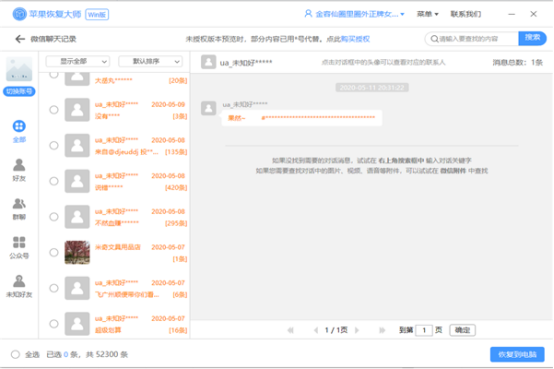The width and height of the screenshot is (554, 369).
Task: Open the 群聊 group chat icon
Action: point(19,203)
